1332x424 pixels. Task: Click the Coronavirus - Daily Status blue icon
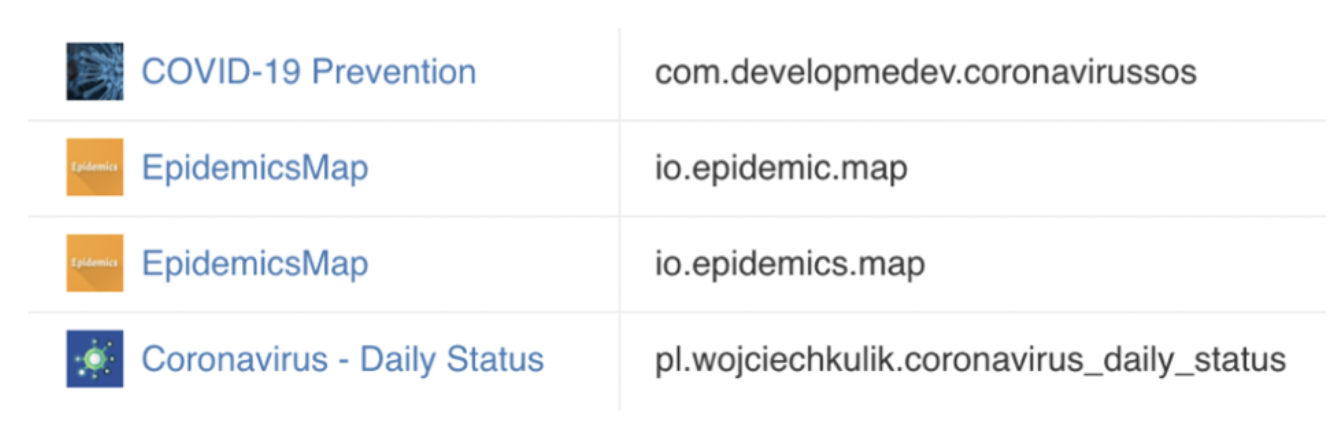[x=95, y=359]
